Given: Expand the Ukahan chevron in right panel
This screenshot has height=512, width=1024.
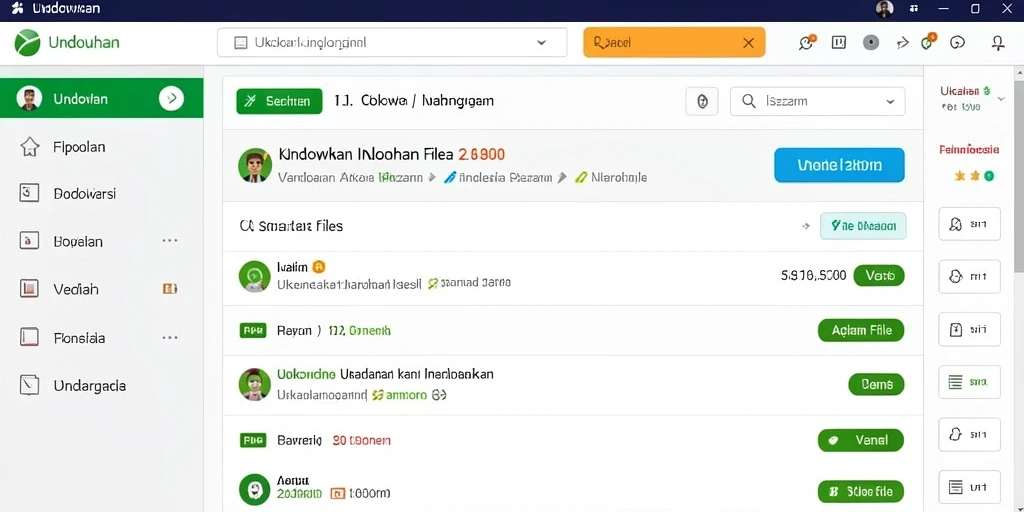Looking at the screenshot, I should tap(1001, 98).
